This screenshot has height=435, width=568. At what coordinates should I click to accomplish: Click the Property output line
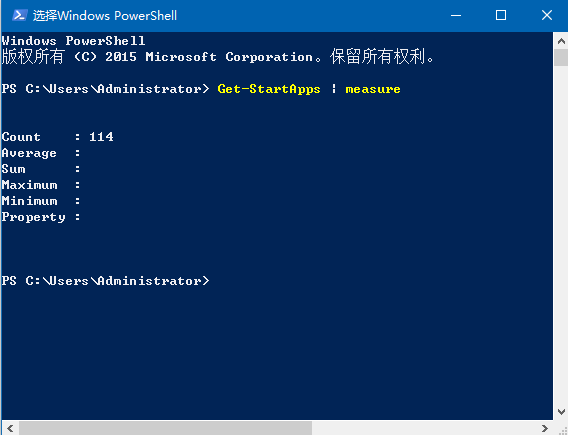[41, 217]
